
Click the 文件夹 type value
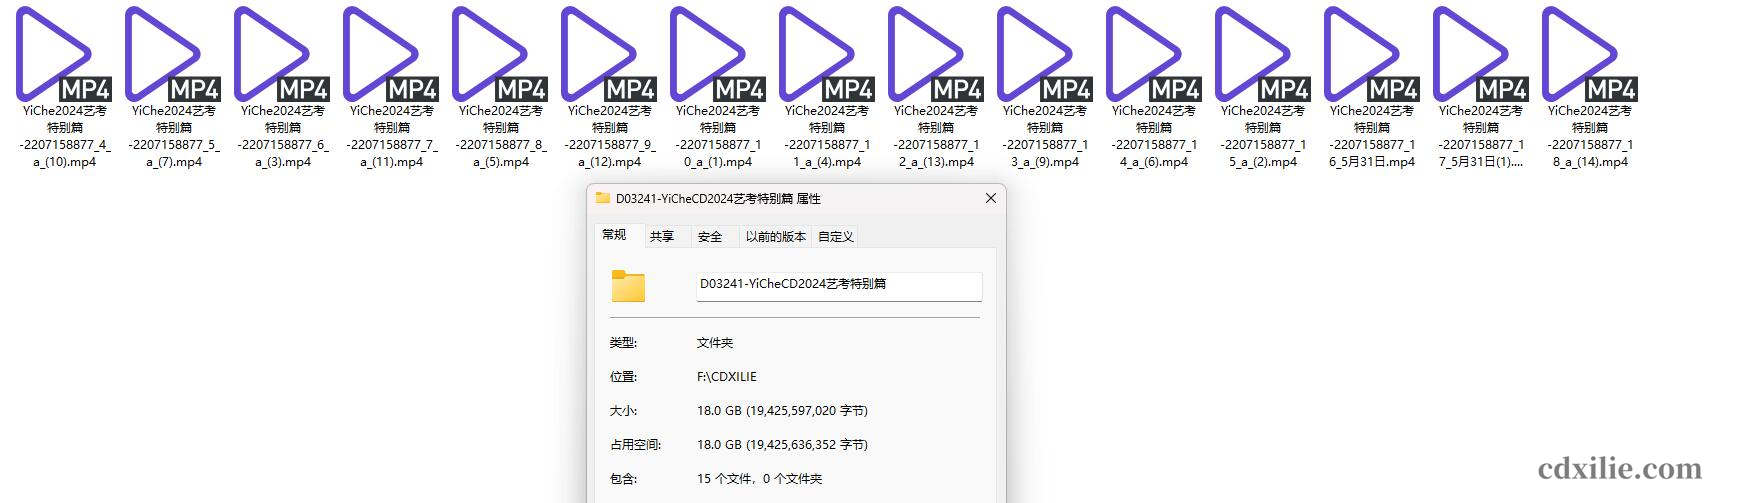tap(715, 343)
